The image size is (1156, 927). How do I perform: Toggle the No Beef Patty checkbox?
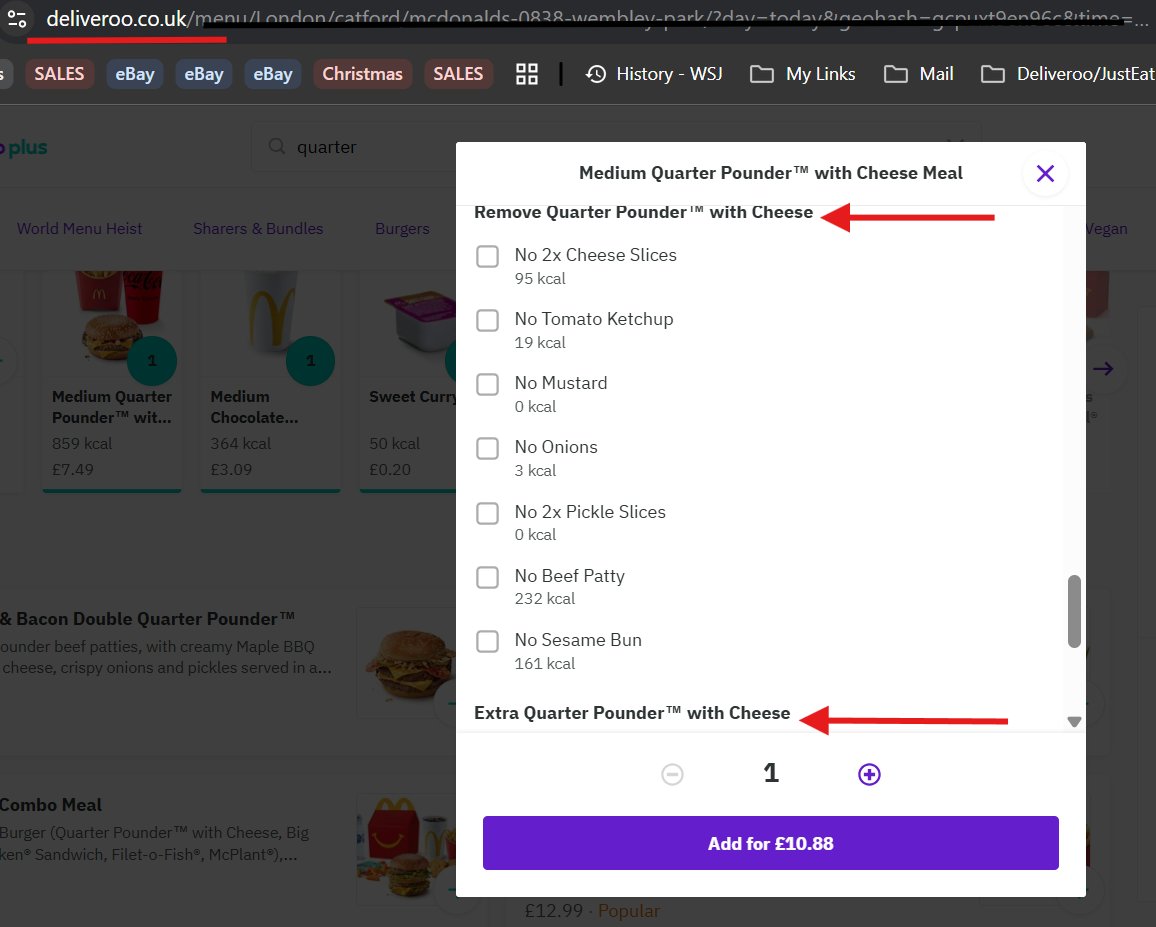487,577
